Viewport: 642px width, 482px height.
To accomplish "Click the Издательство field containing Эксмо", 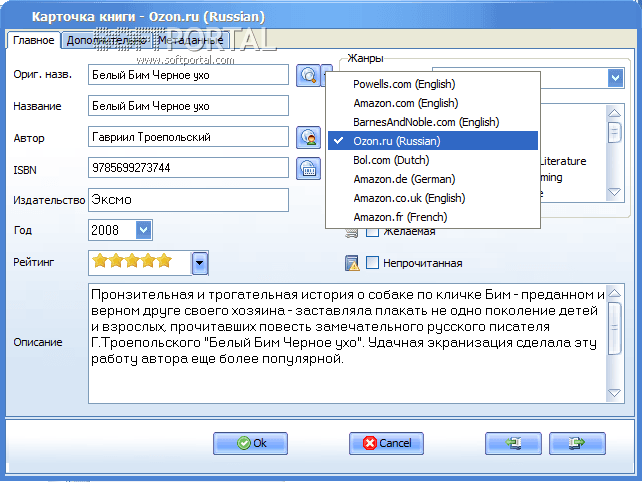I will pyautogui.click(x=188, y=200).
